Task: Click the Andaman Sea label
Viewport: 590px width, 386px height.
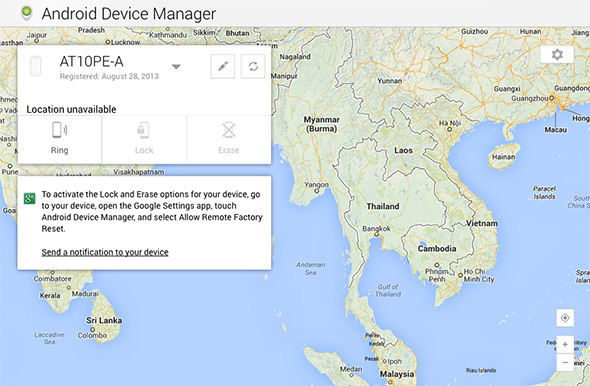Action: click(x=310, y=268)
